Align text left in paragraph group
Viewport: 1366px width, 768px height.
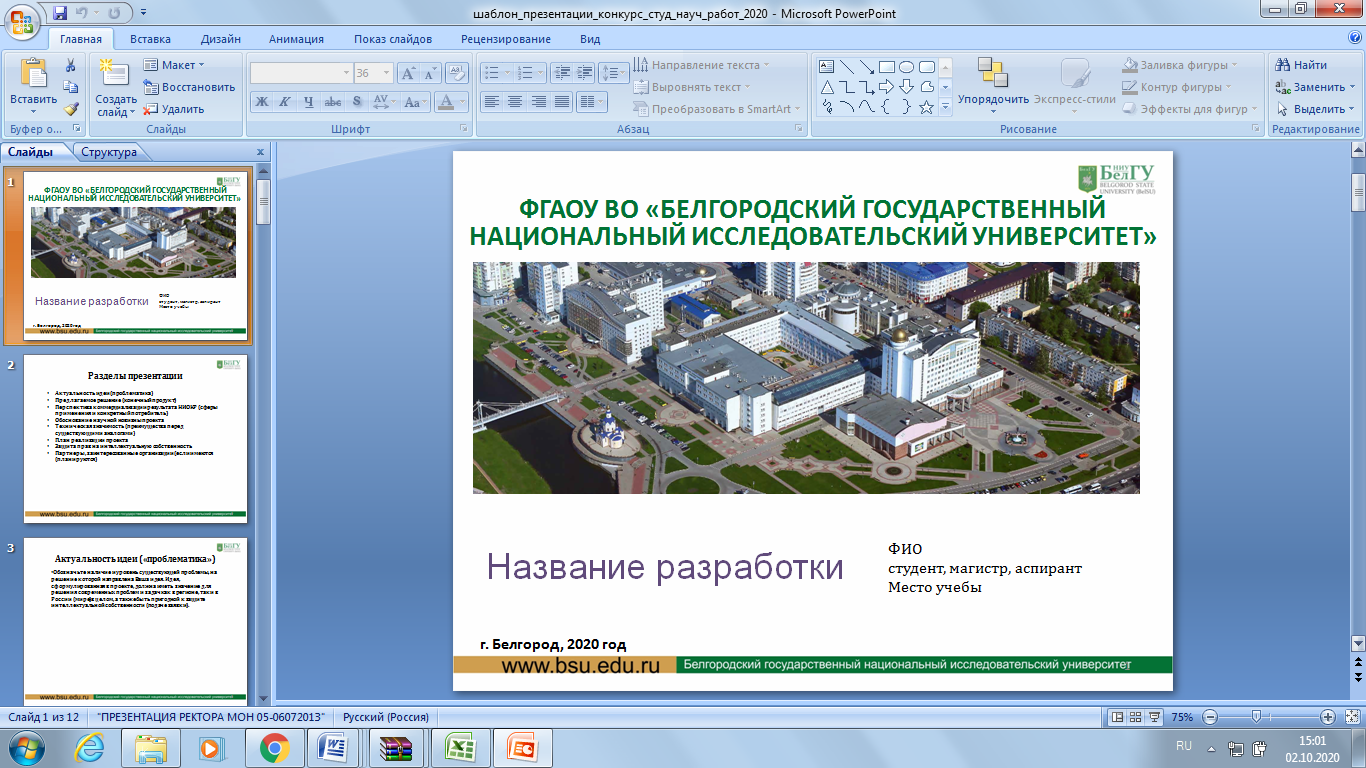491,101
